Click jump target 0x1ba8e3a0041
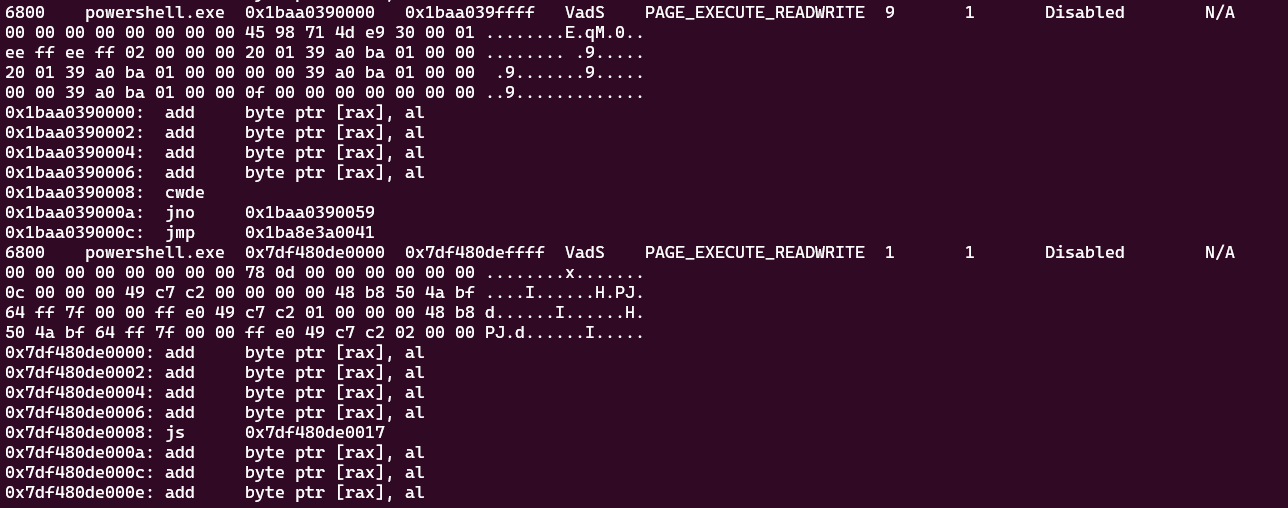 tap(310, 232)
